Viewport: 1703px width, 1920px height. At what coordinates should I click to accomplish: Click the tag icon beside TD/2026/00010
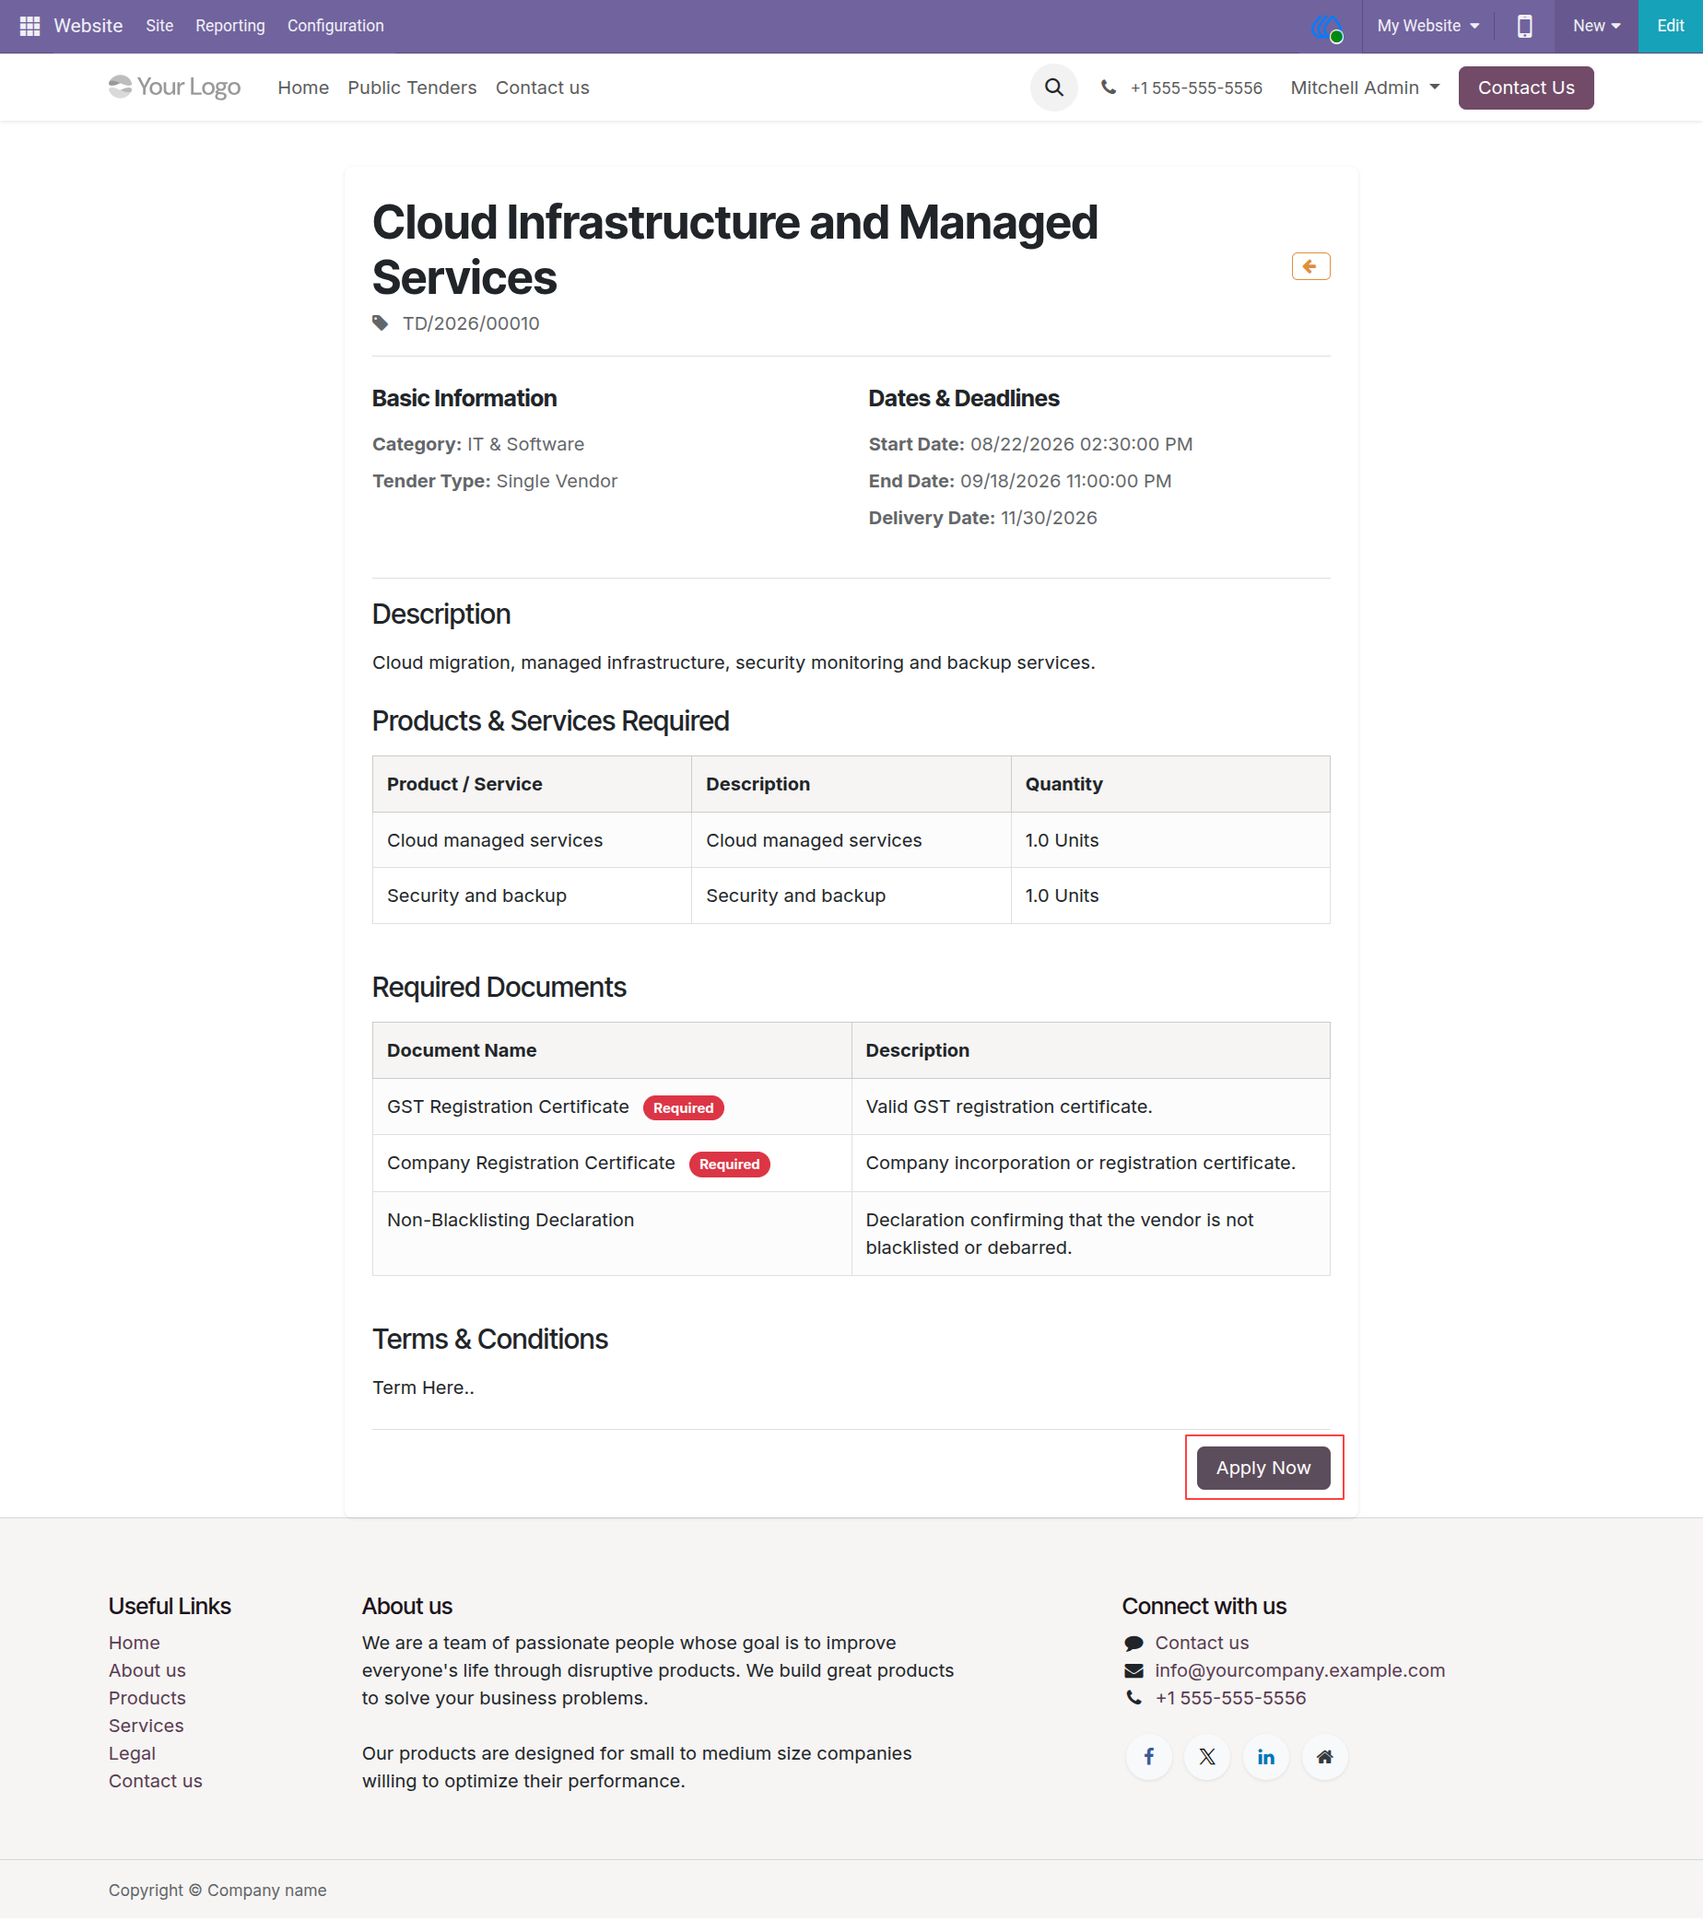coord(380,323)
